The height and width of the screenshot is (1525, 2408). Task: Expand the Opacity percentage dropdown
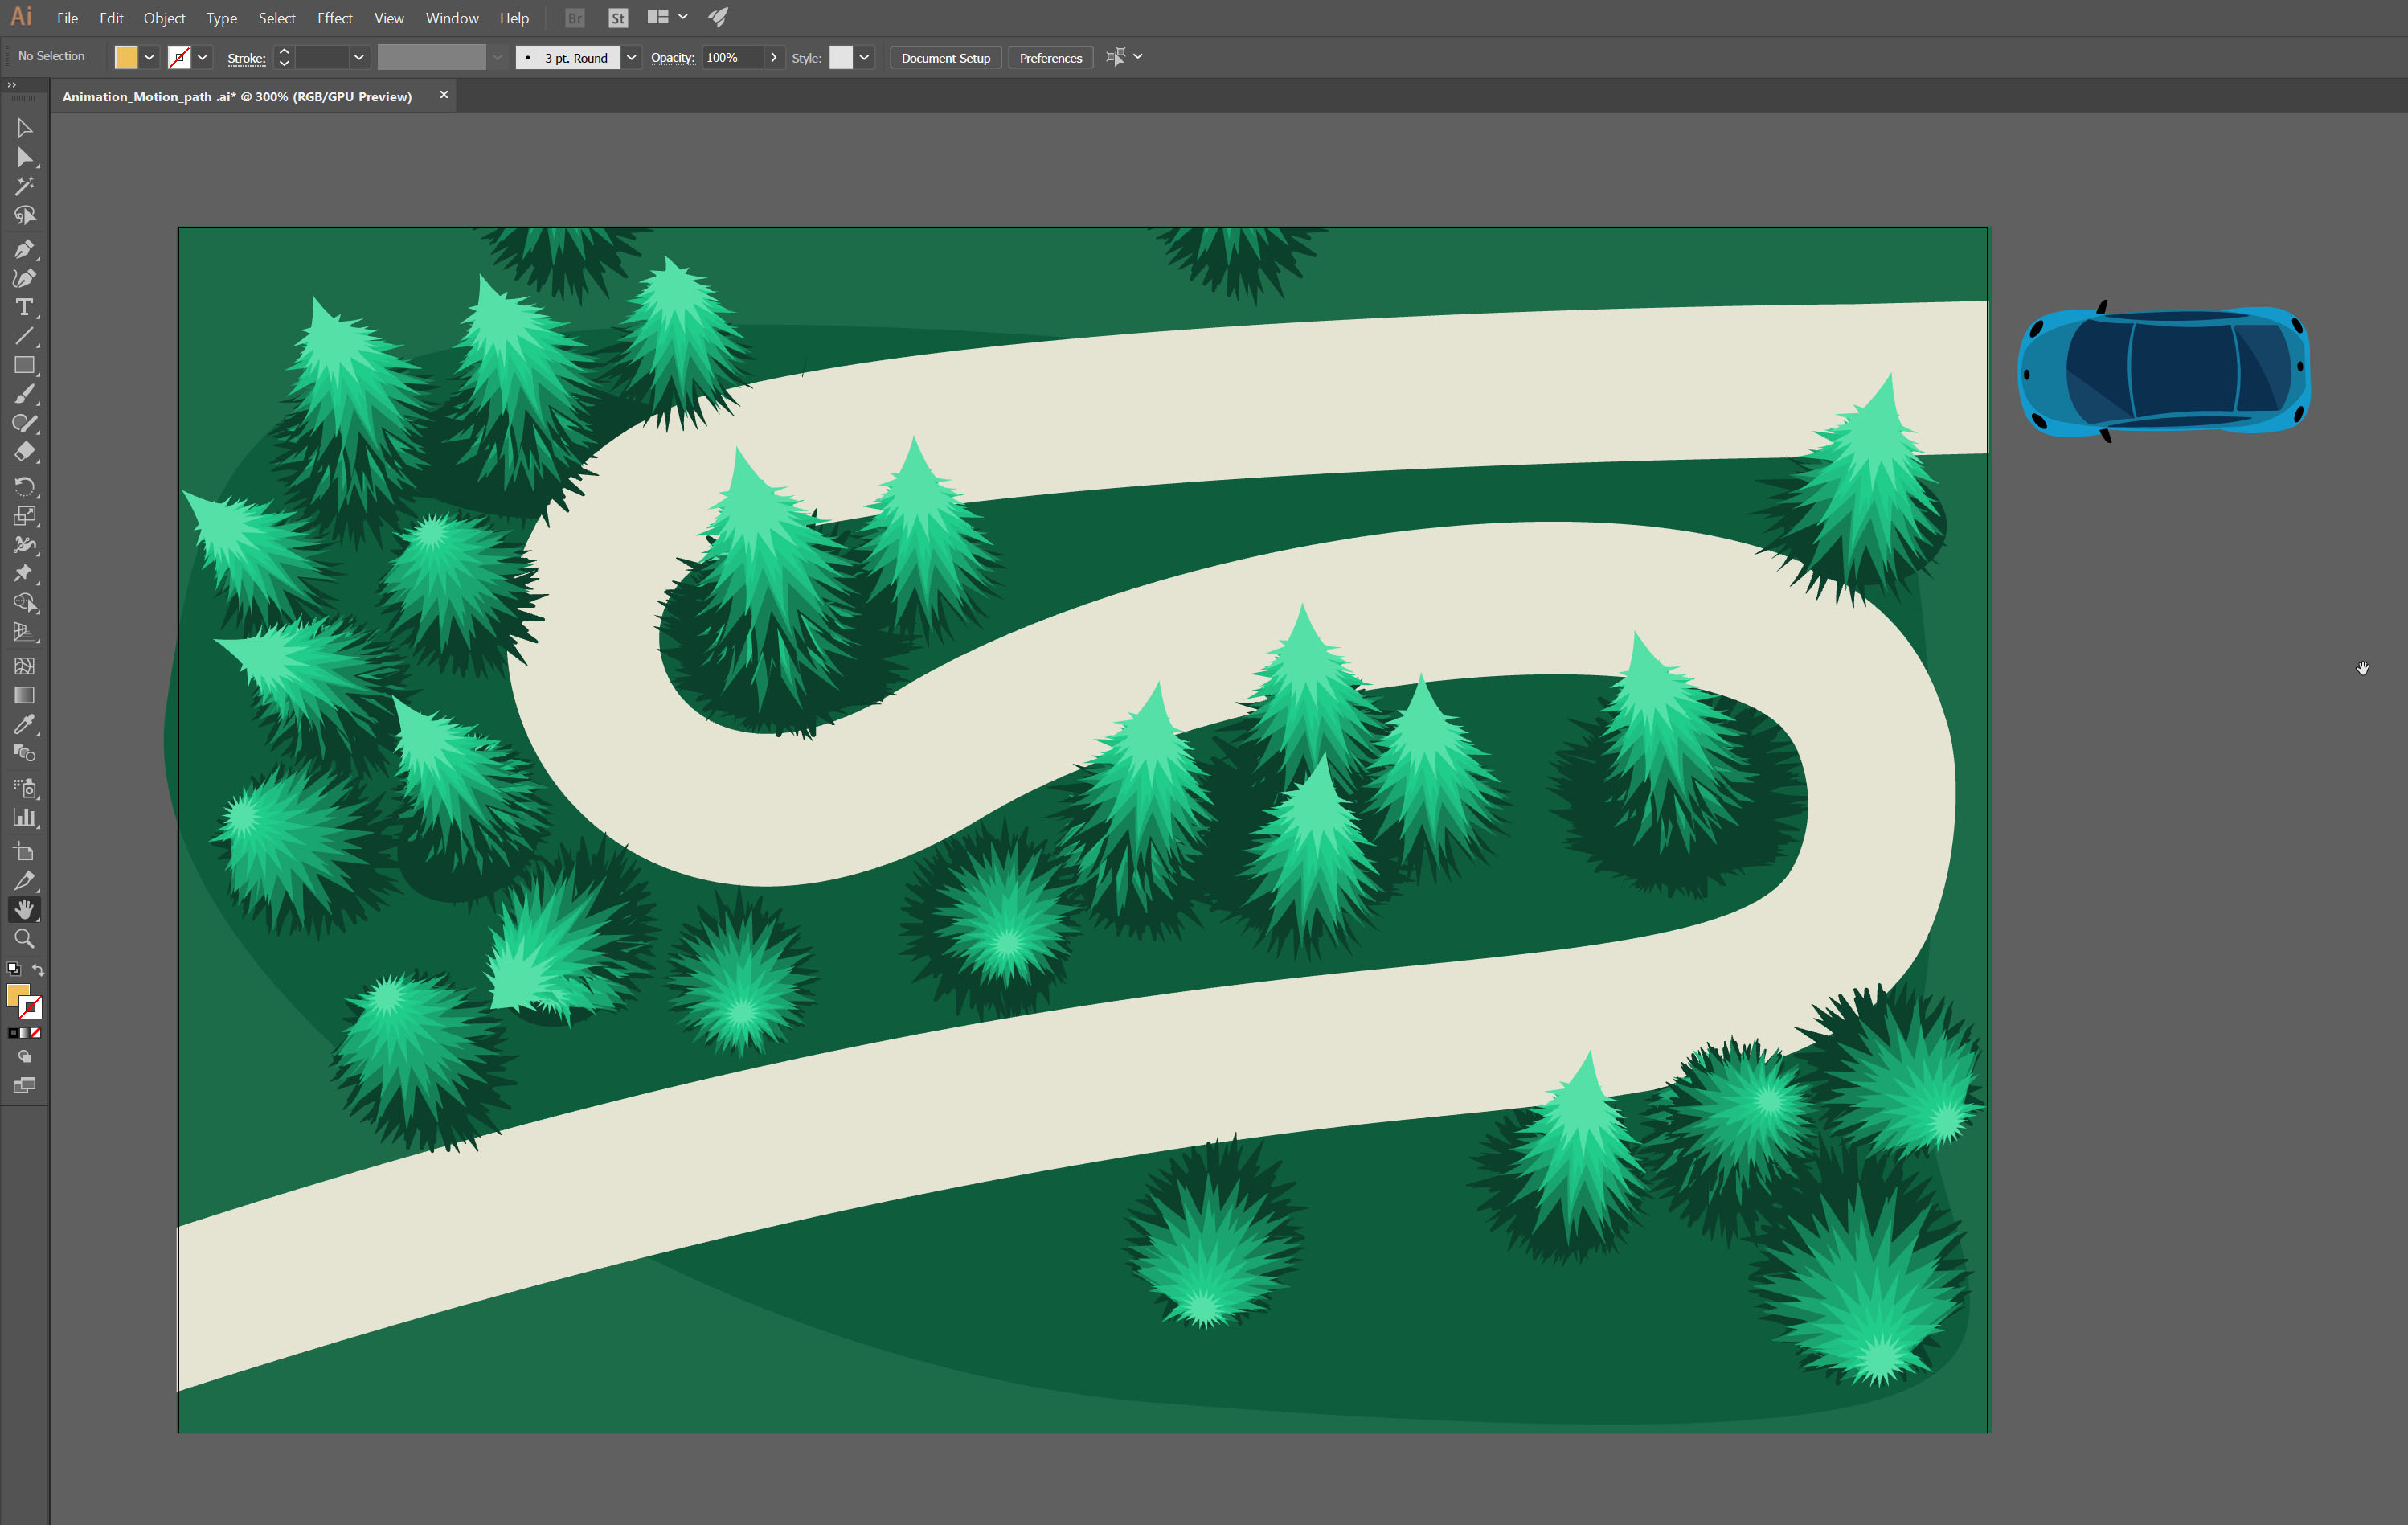(x=768, y=58)
